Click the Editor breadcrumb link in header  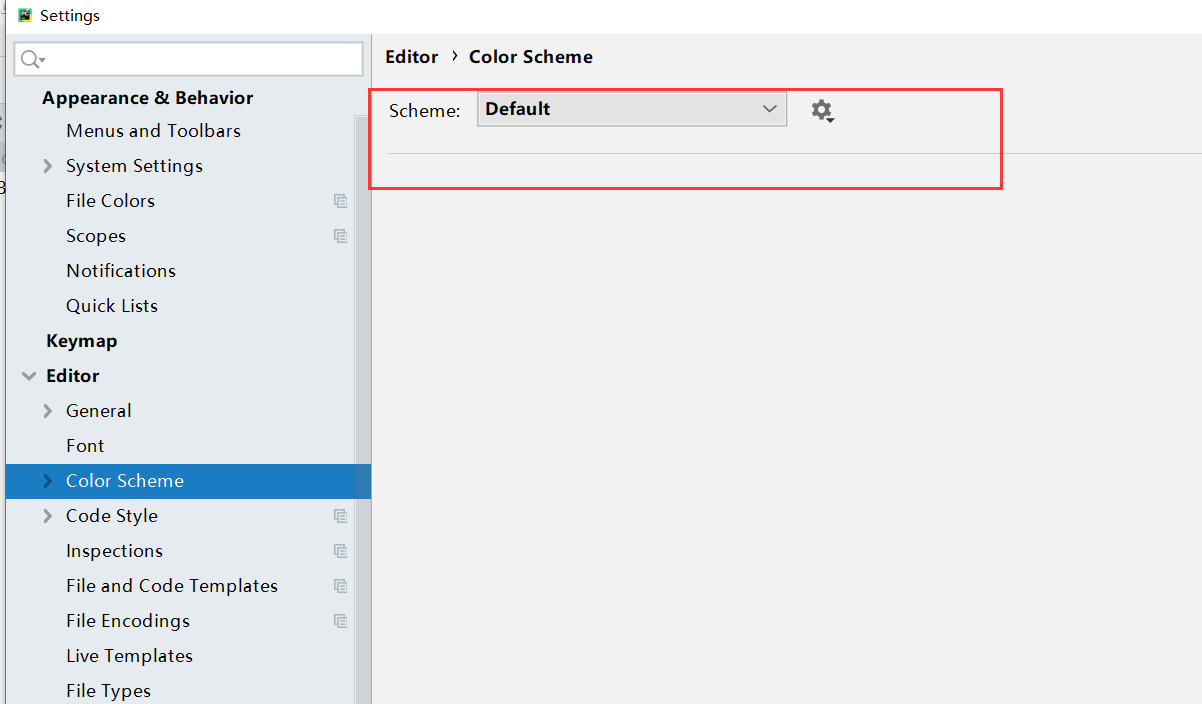411,57
